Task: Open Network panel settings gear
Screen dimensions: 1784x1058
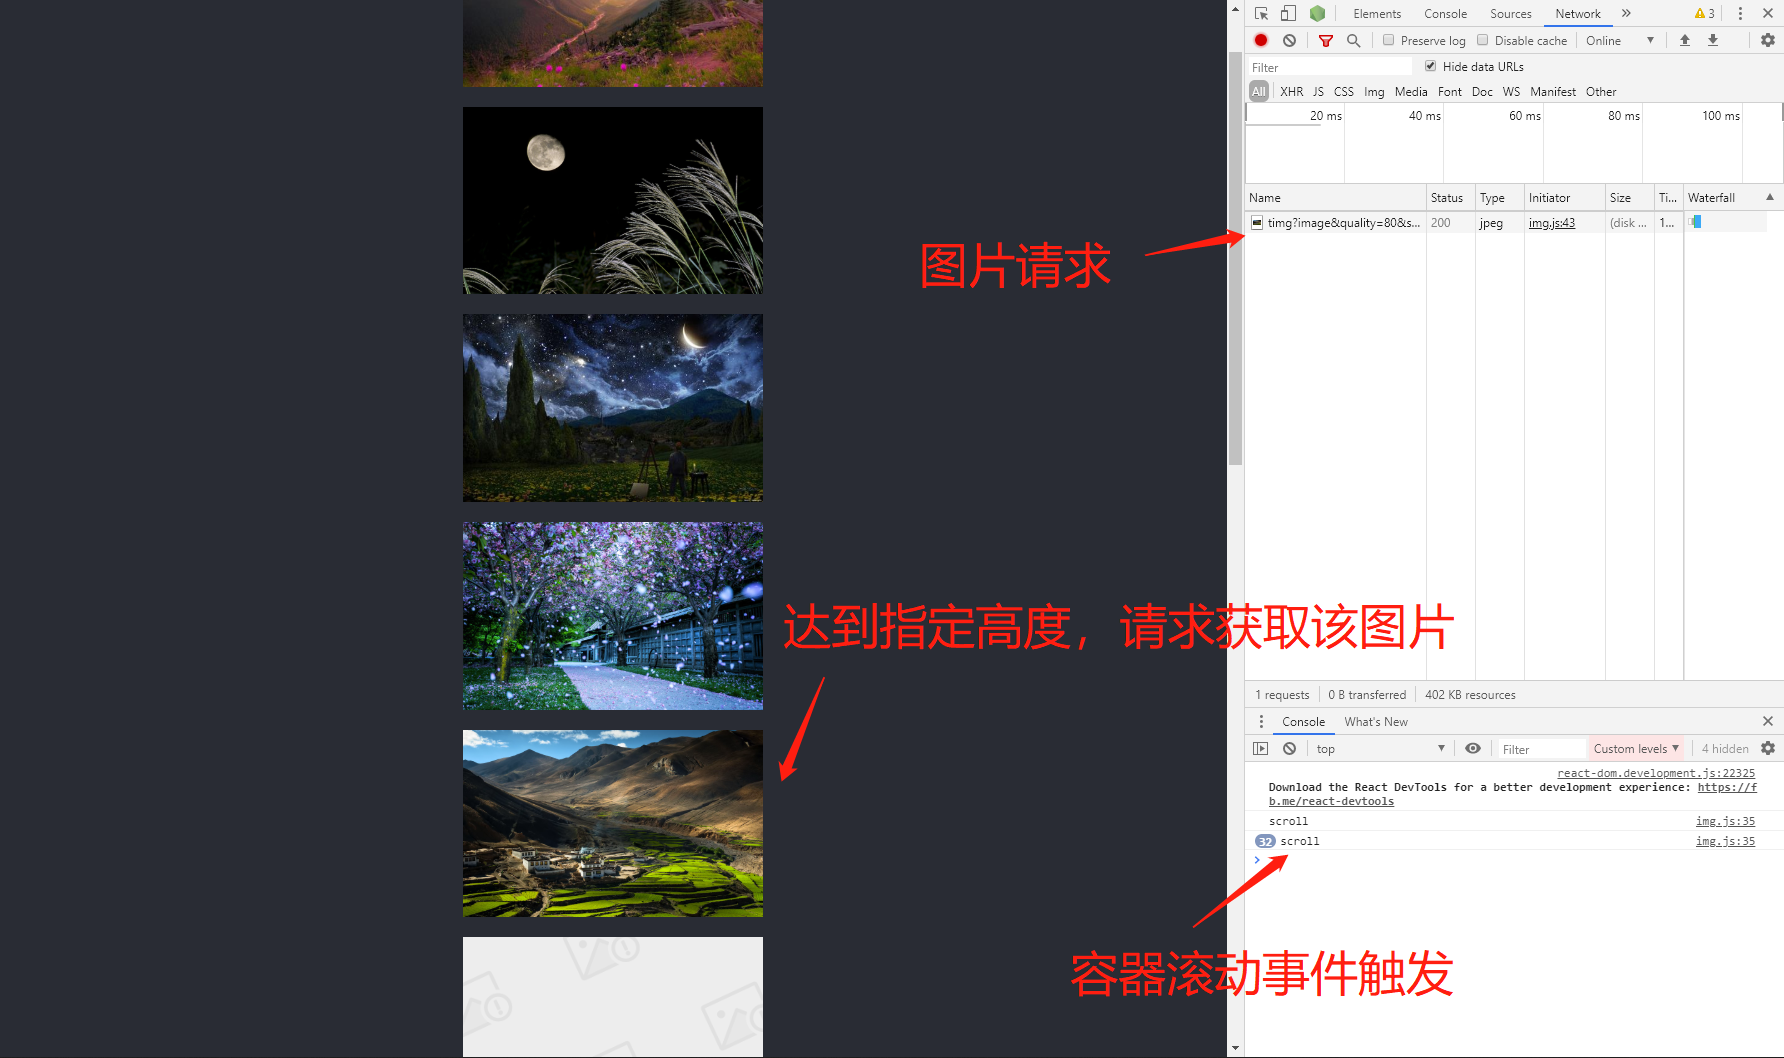Action: click(x=1768, y=40)
